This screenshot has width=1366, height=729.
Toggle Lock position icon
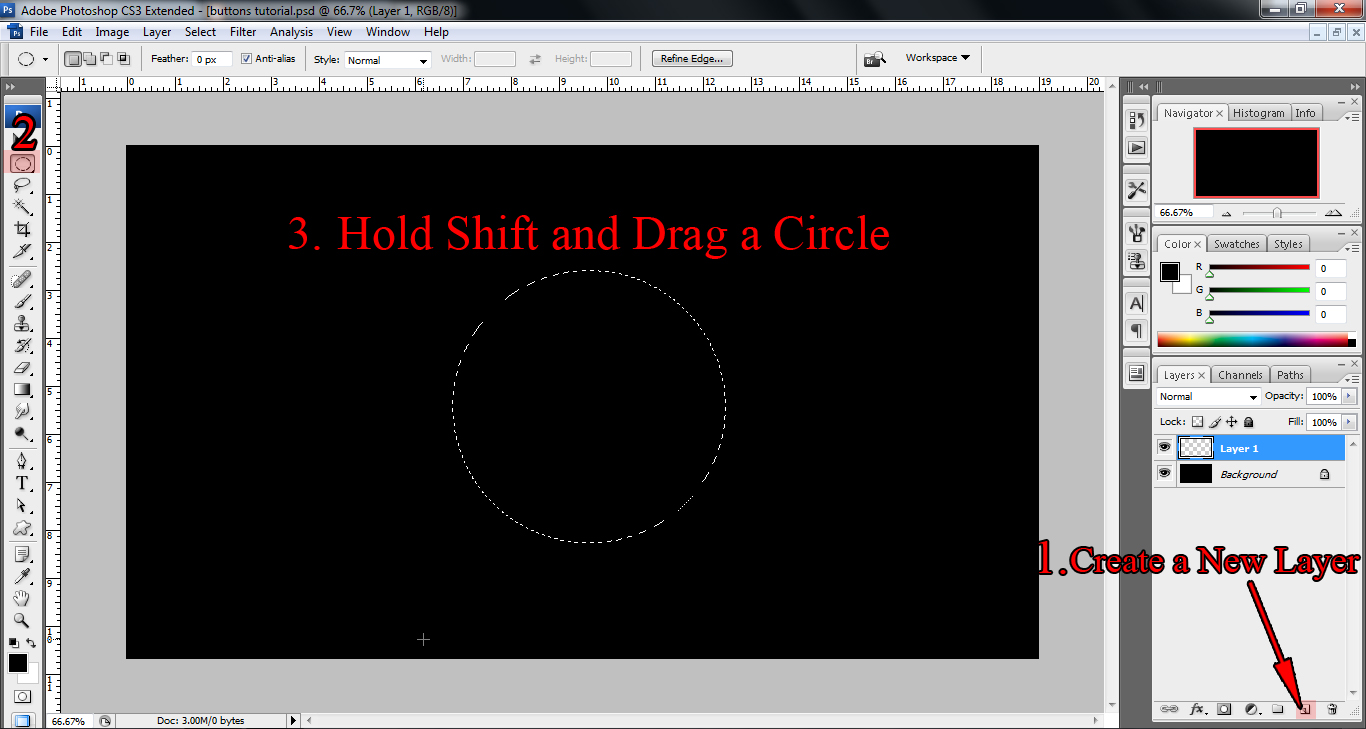[x=1231, y=422]
